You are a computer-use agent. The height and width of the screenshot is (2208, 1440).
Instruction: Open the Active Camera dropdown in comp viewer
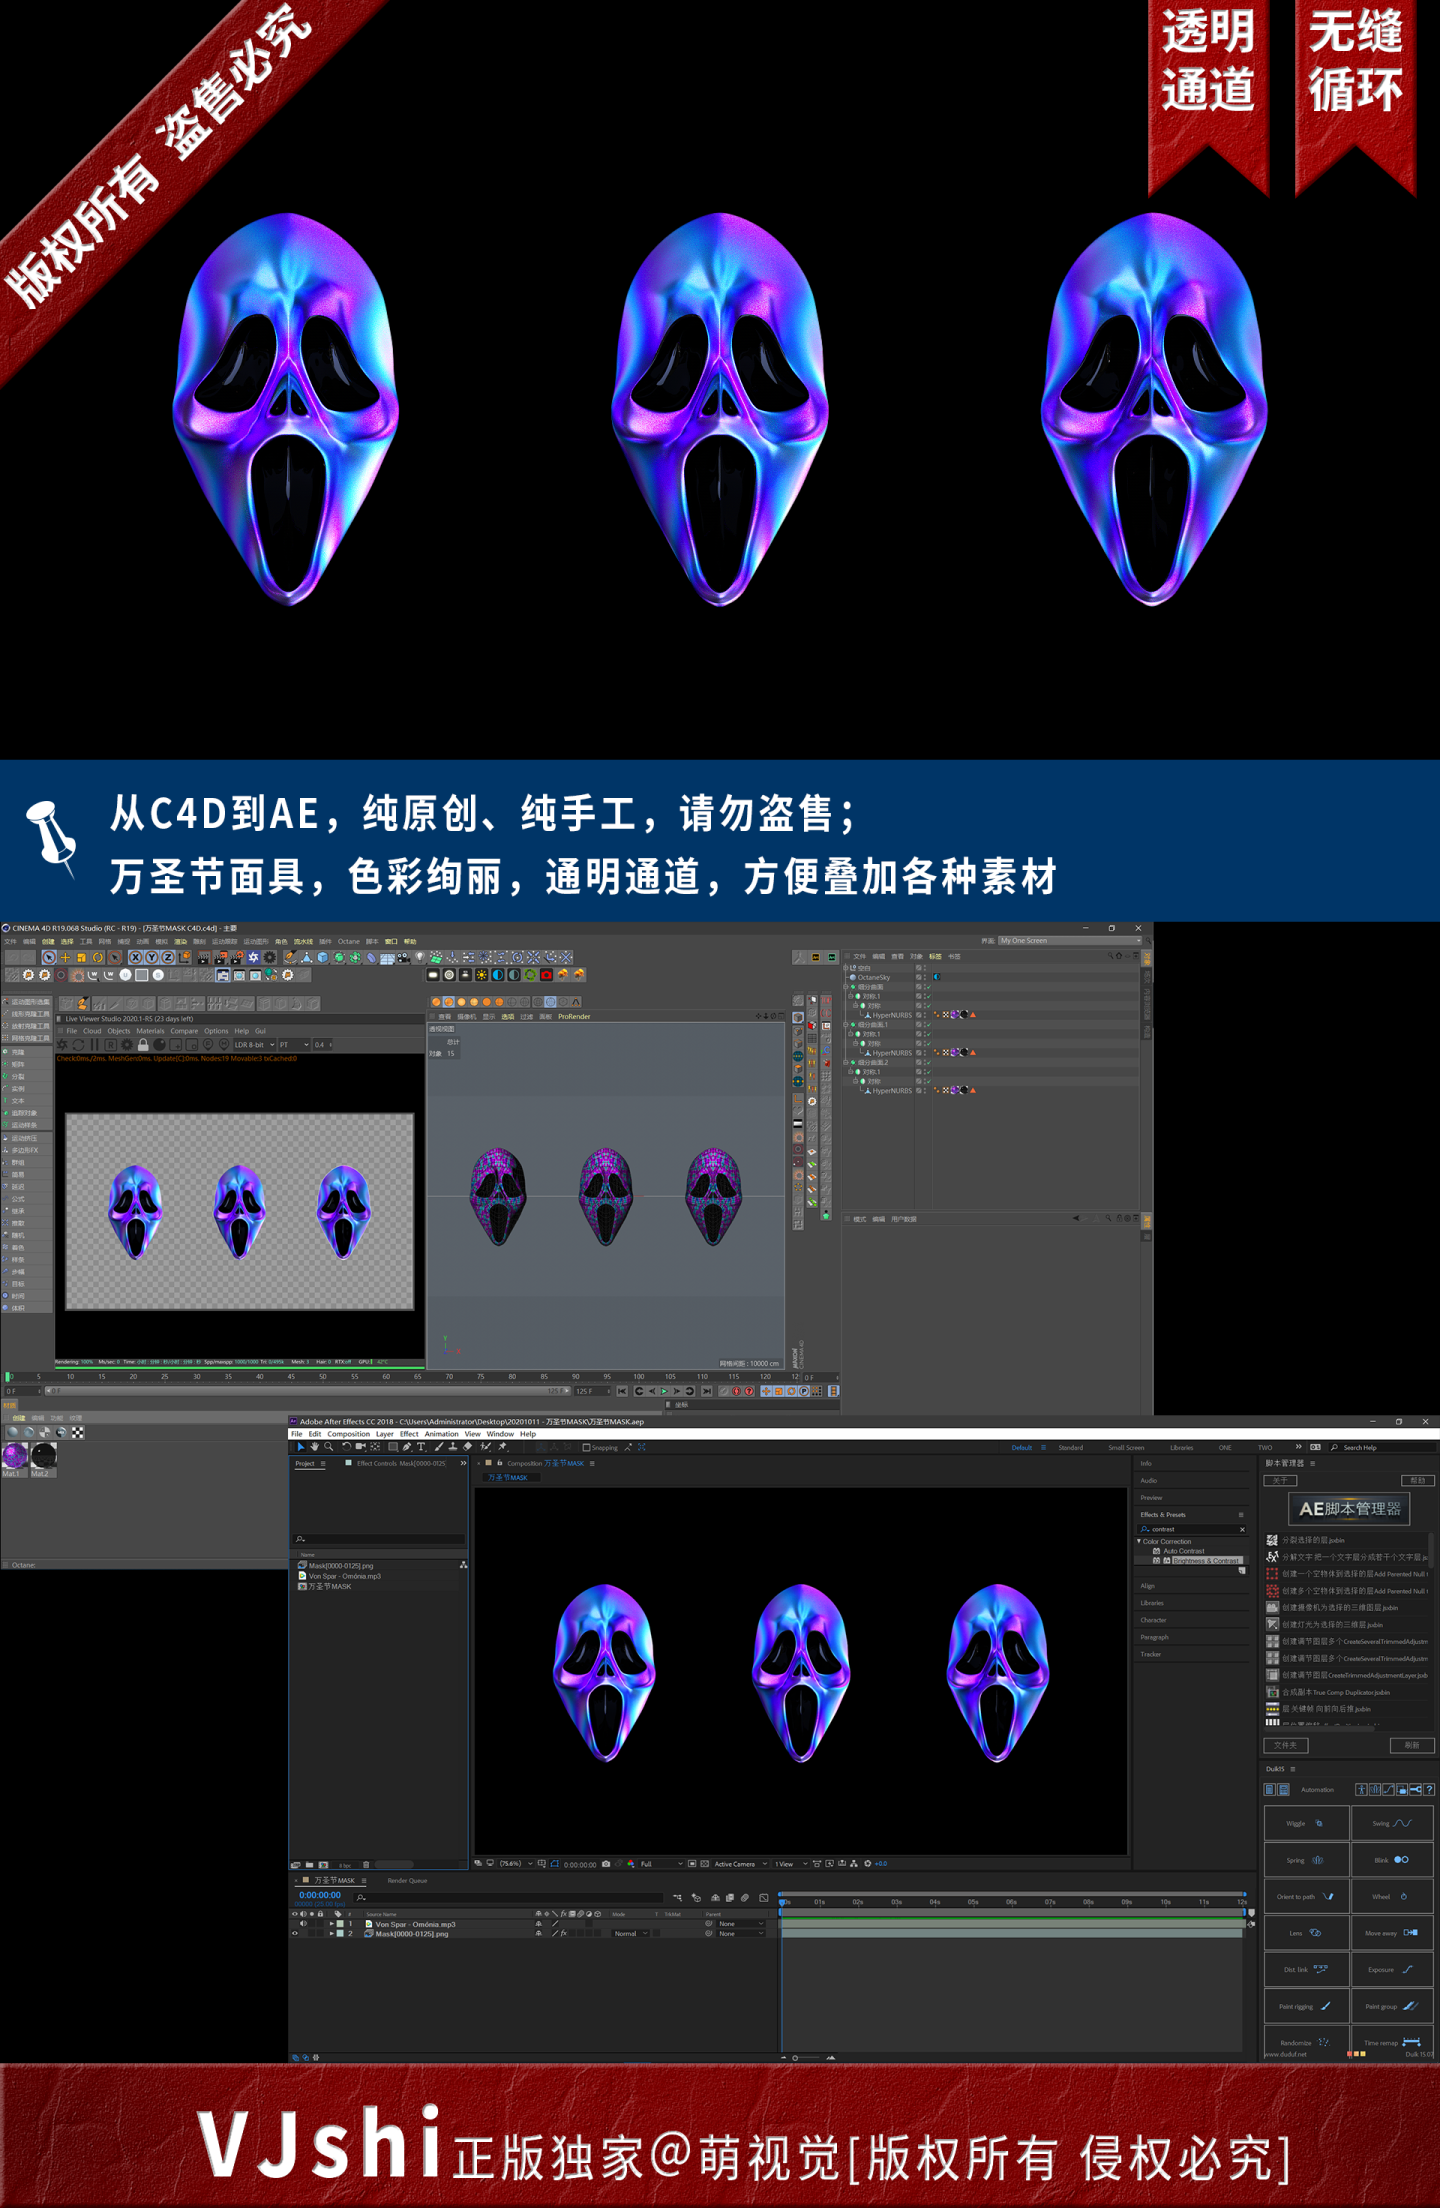tap(740, 1864)
